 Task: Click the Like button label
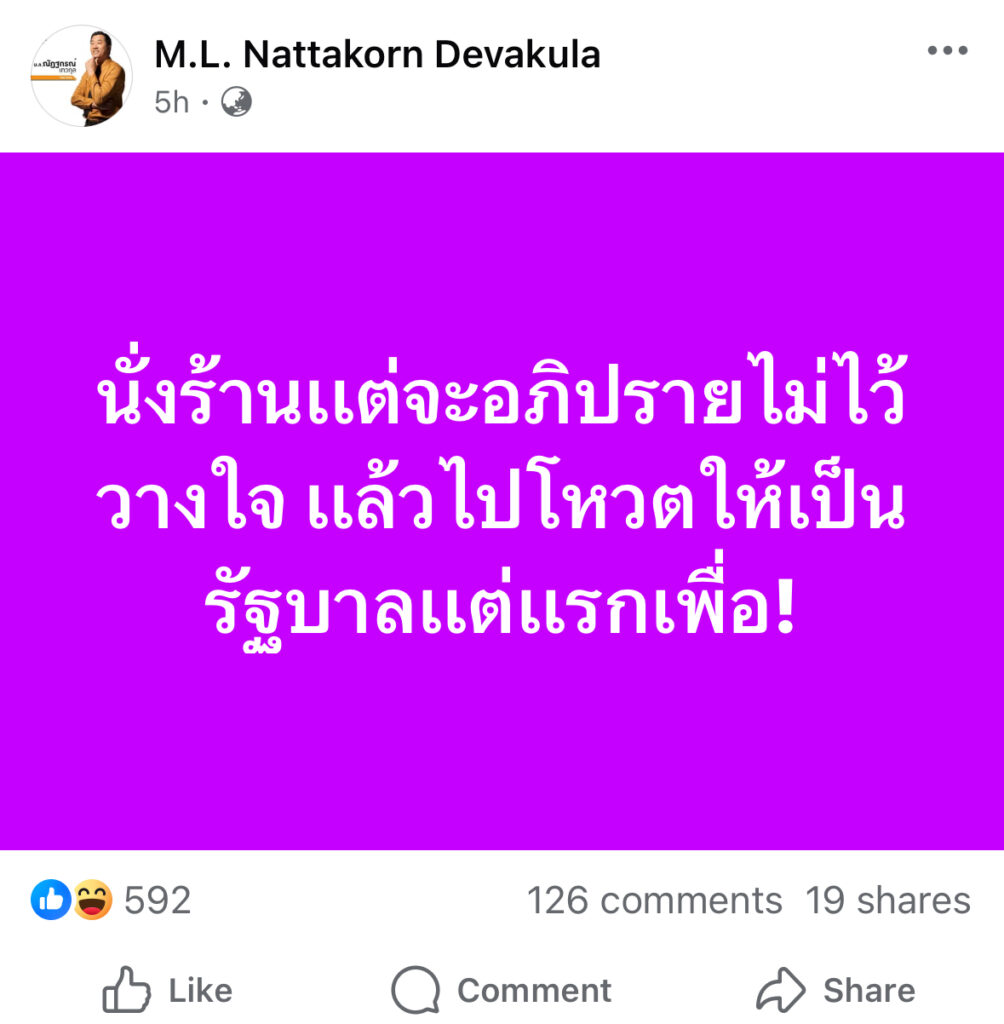click(201, 991)
